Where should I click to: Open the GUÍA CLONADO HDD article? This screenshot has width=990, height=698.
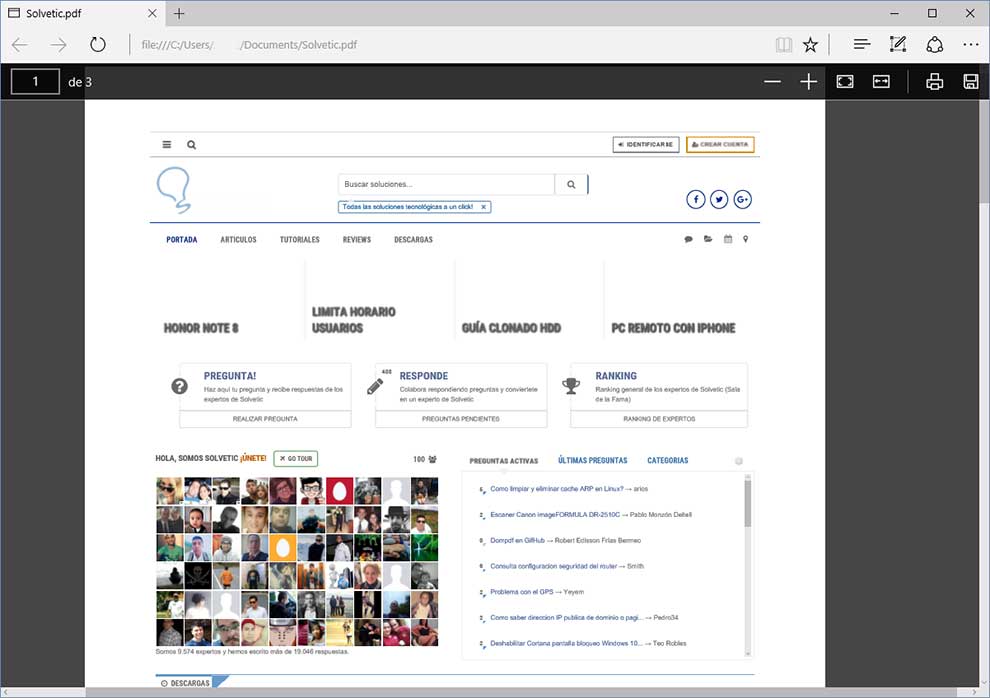(511, 328)
